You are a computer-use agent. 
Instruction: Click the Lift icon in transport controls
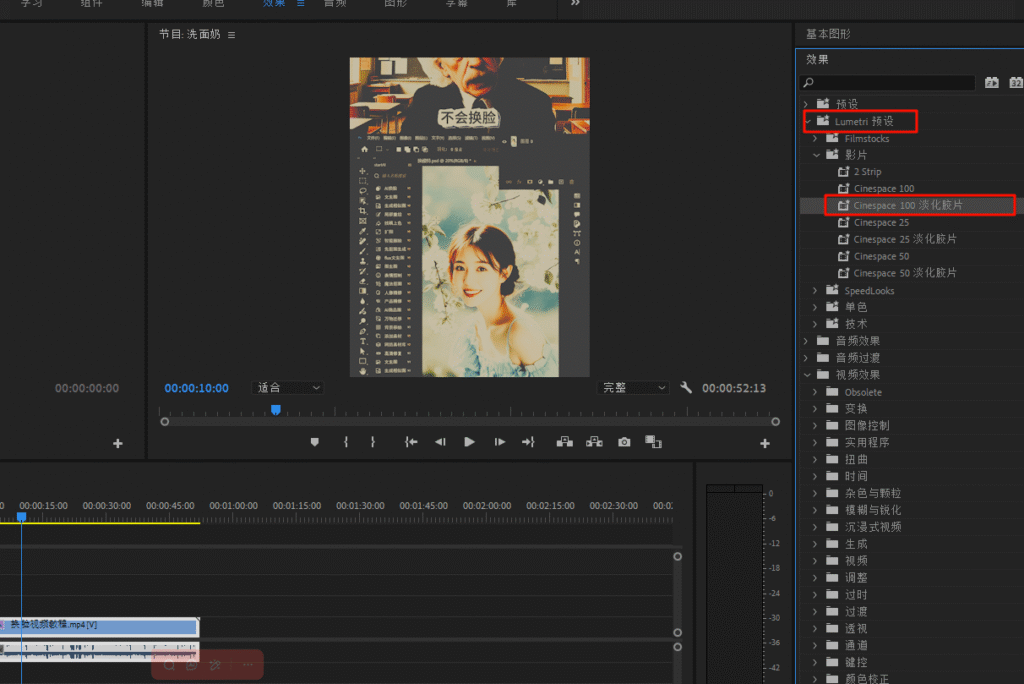tap(564, 442)
